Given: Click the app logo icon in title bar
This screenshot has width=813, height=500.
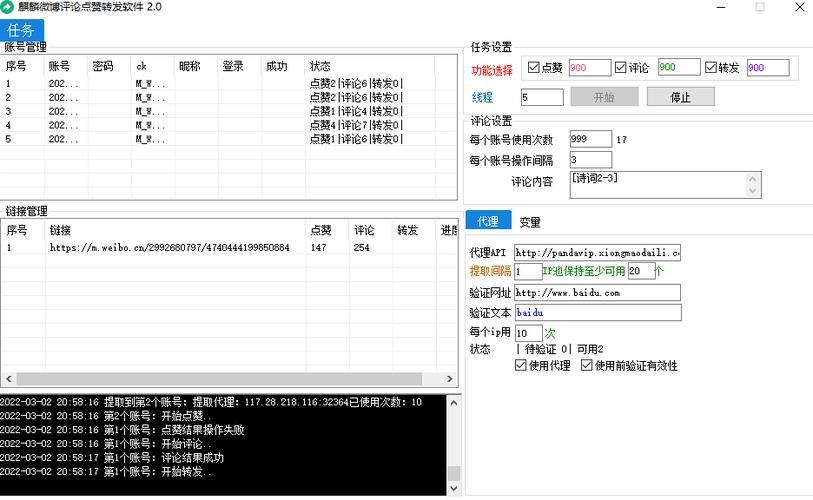Looking at the screenshot, I should pyautogui.click(x=7, y=7).
